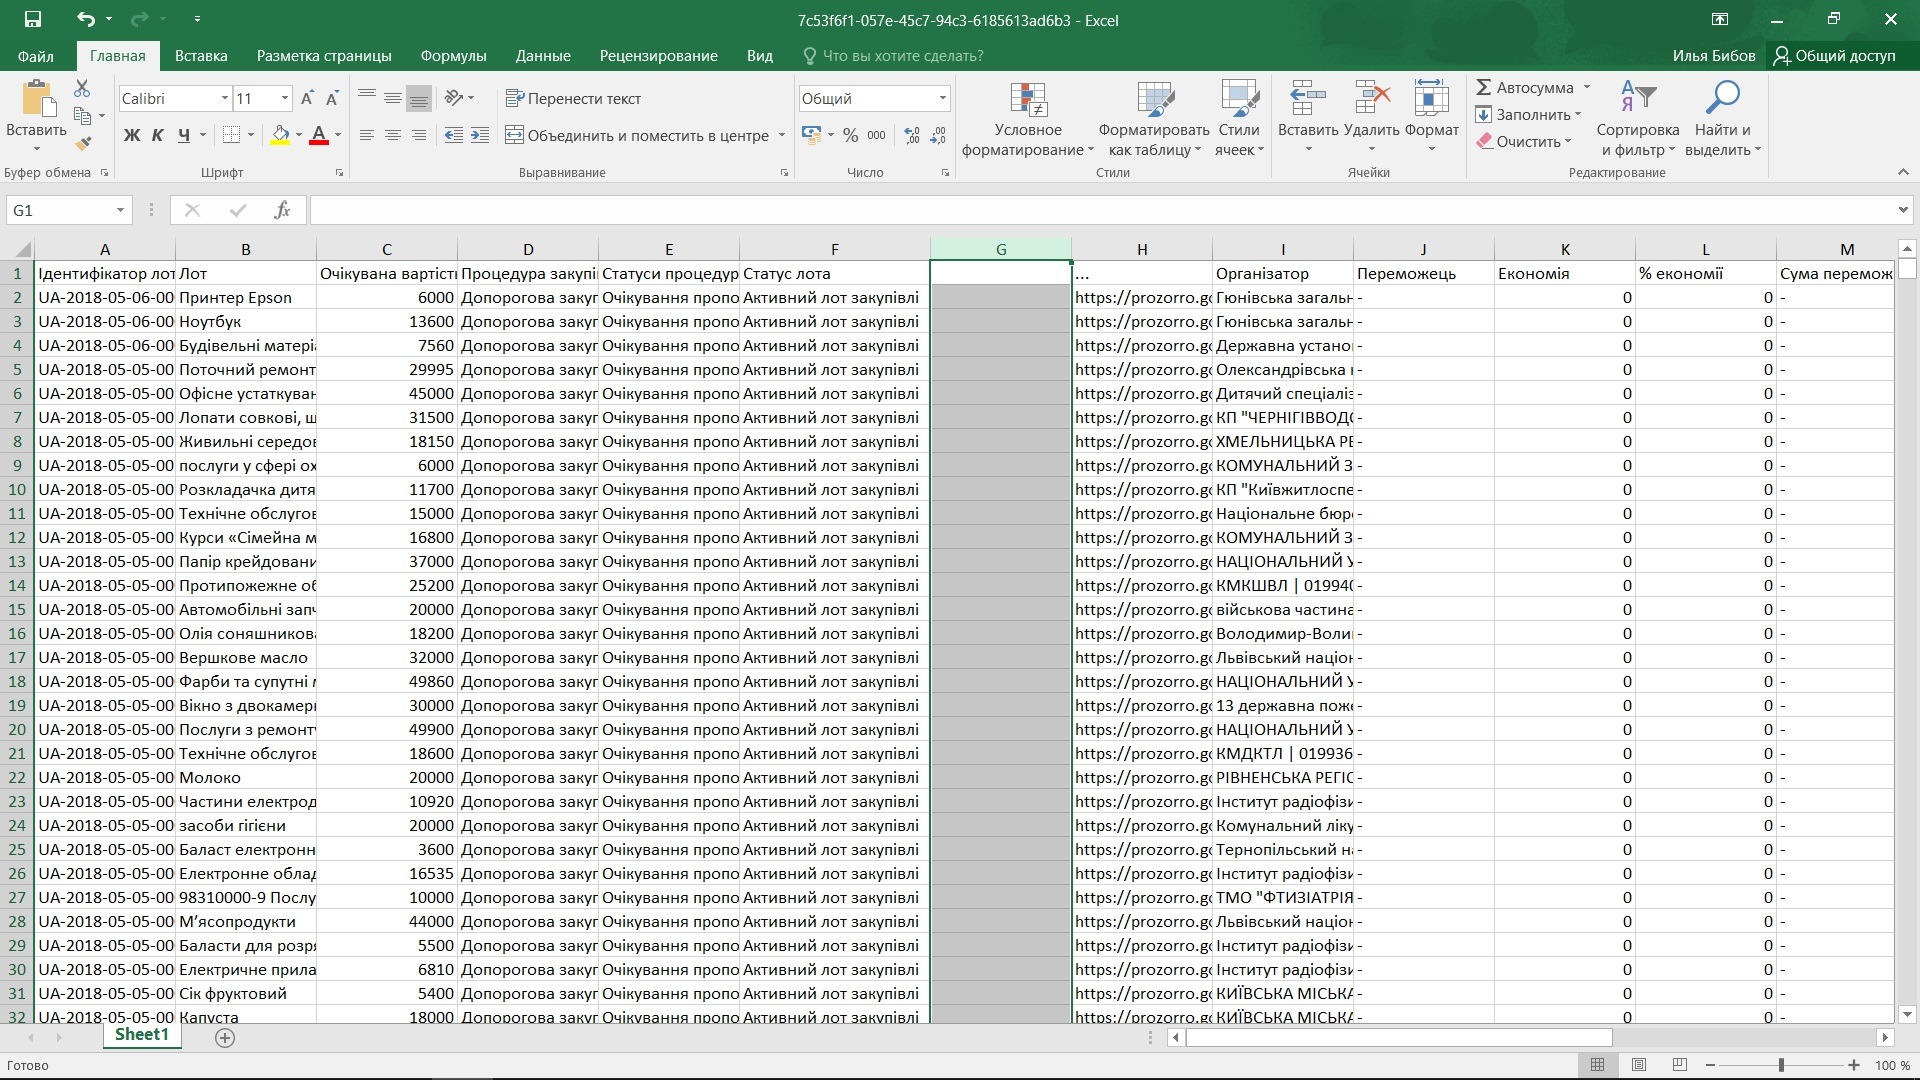Open the Name Box dropdown arrow
The height and width of the screenshot is (1080, 1920).
[120, 210]
